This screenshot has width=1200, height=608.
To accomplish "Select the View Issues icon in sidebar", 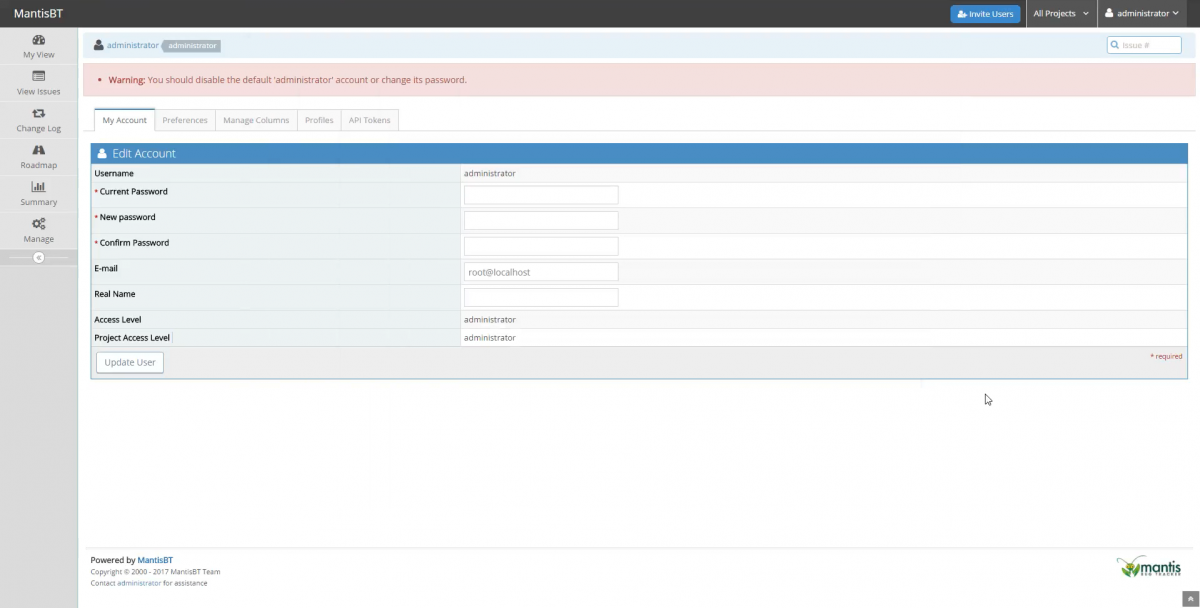I will point(38,83).
